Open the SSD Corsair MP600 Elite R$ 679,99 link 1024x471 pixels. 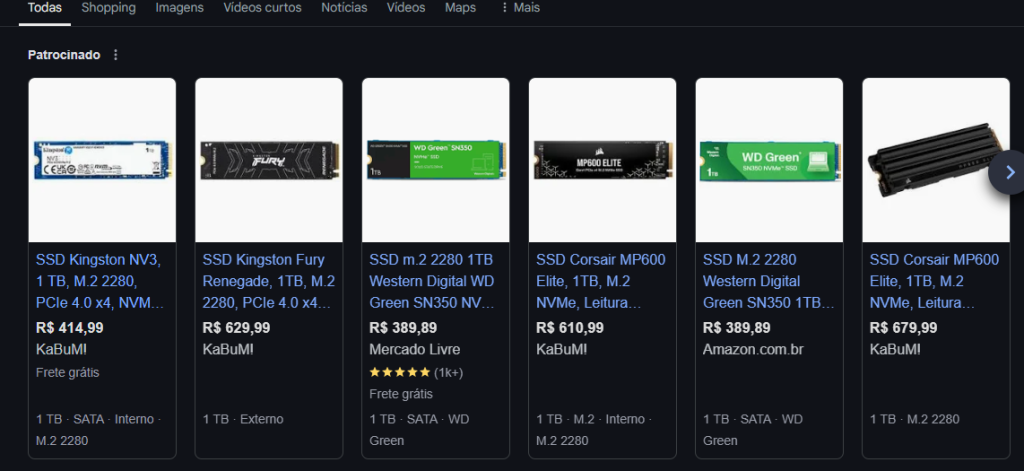click(x=934, y=282)
